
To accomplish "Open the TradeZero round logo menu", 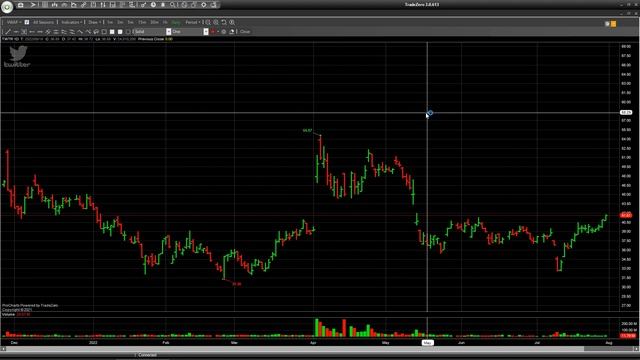I will [7, 7].
